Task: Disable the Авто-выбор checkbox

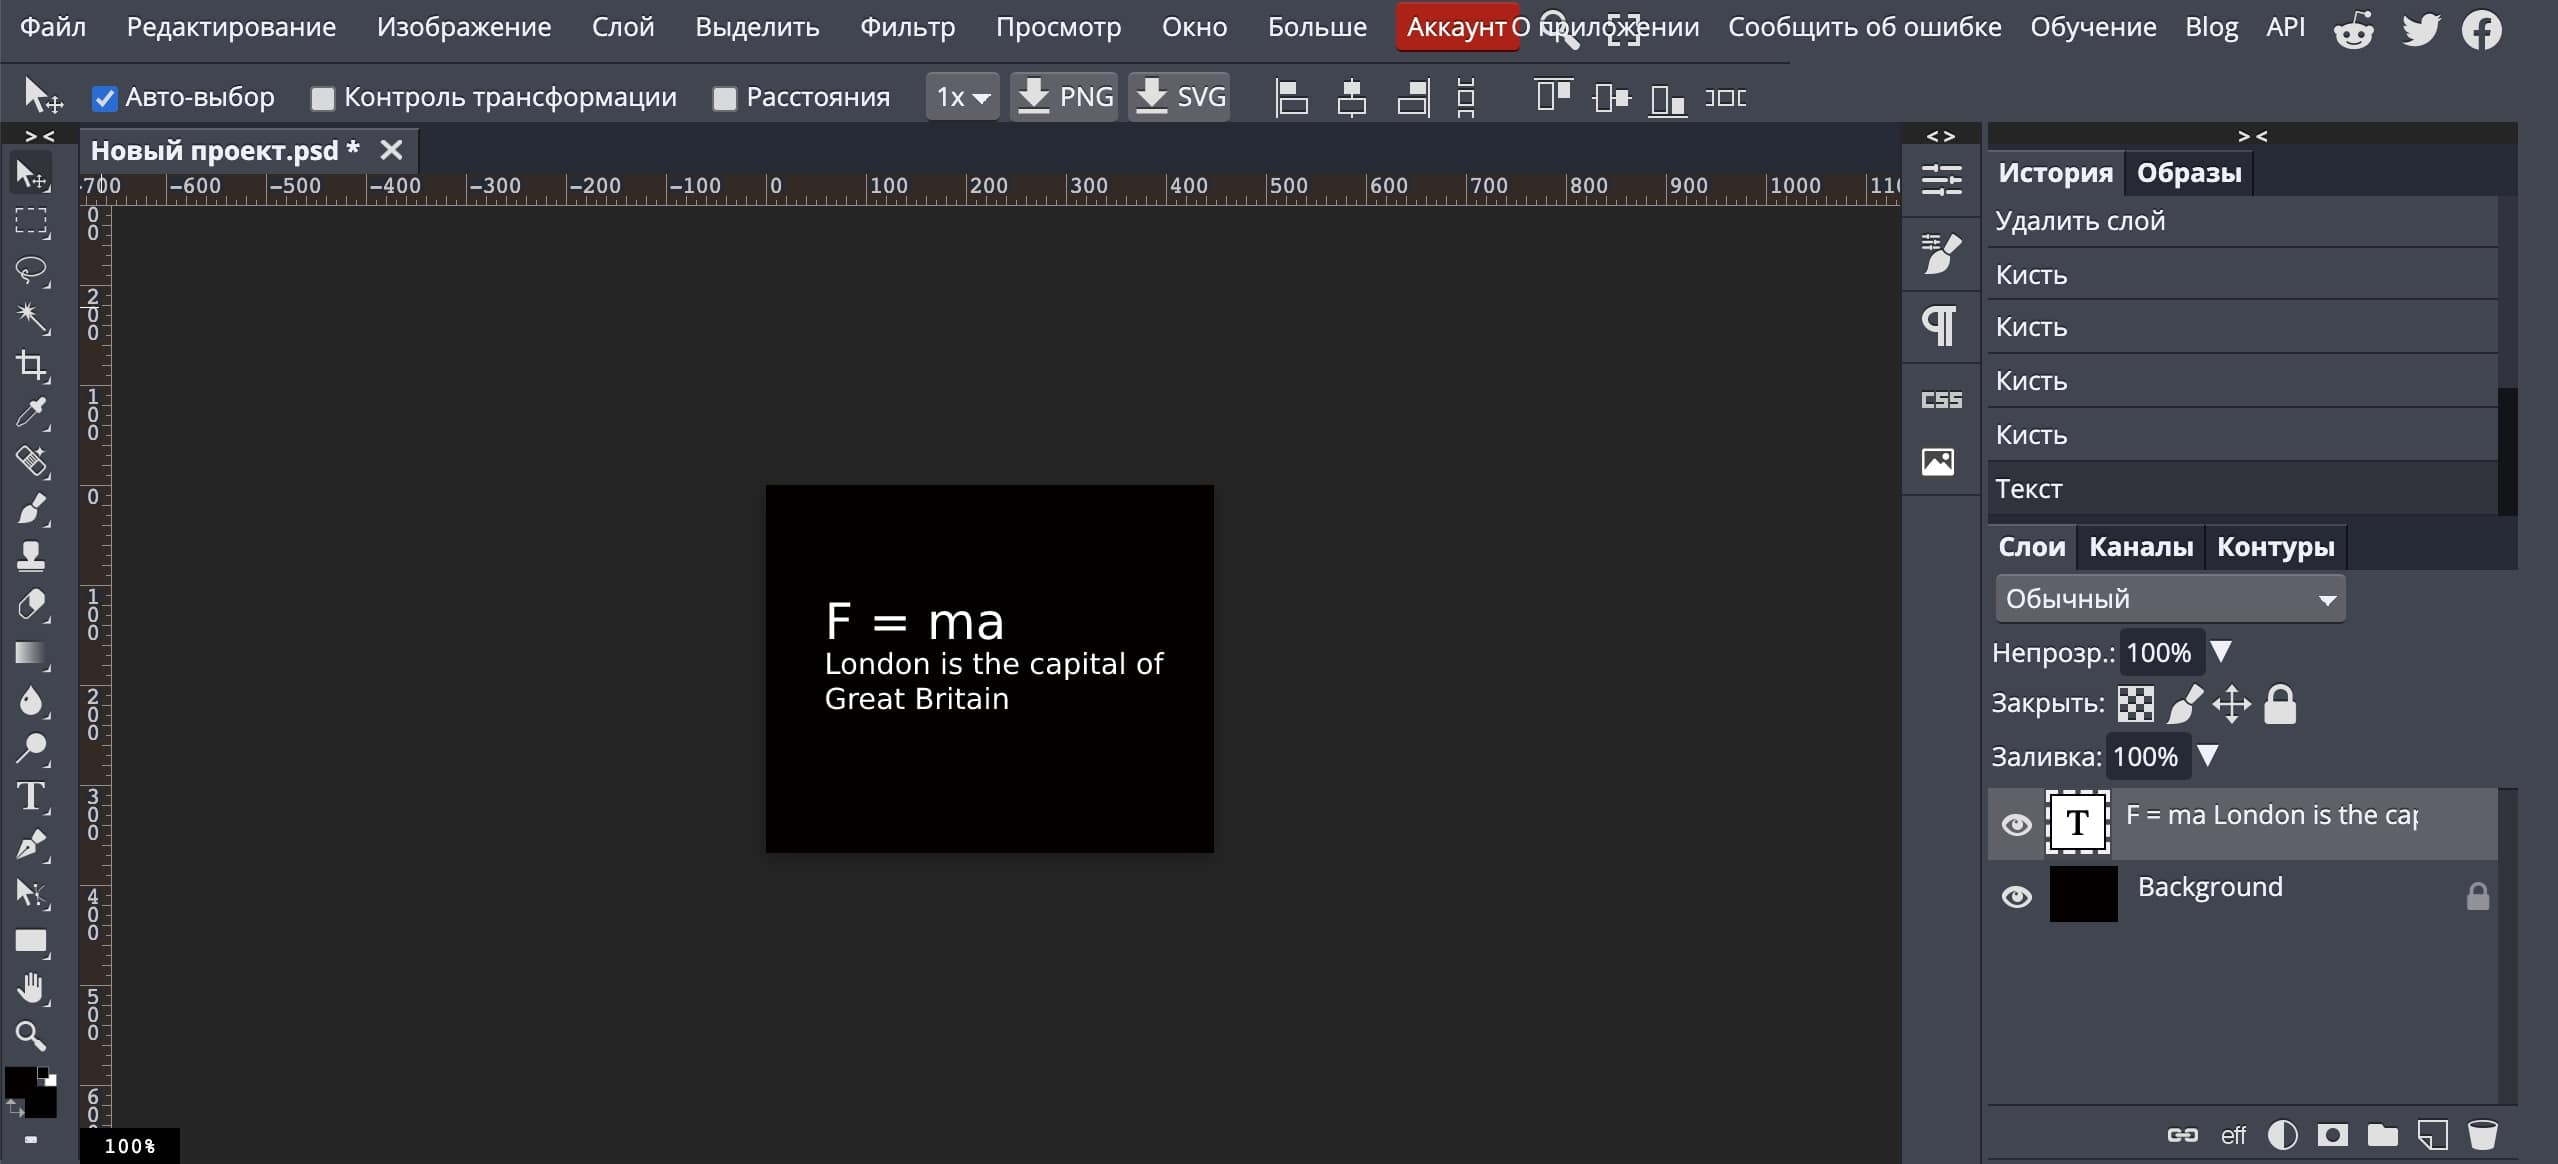Action: point(104,98)
